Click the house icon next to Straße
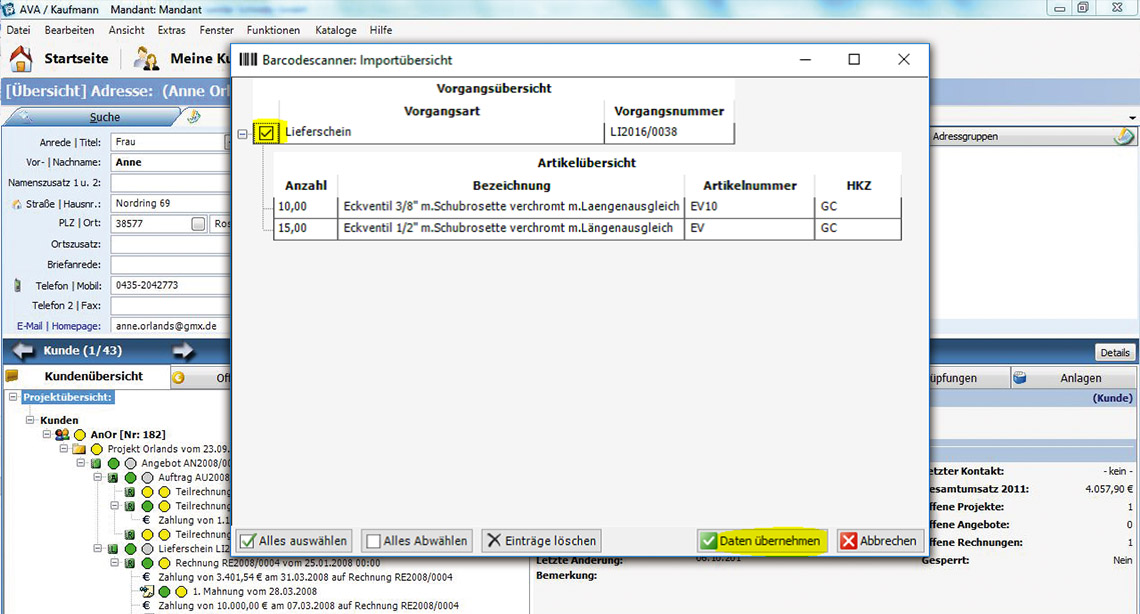1140x614 pixels. point(17,204)
